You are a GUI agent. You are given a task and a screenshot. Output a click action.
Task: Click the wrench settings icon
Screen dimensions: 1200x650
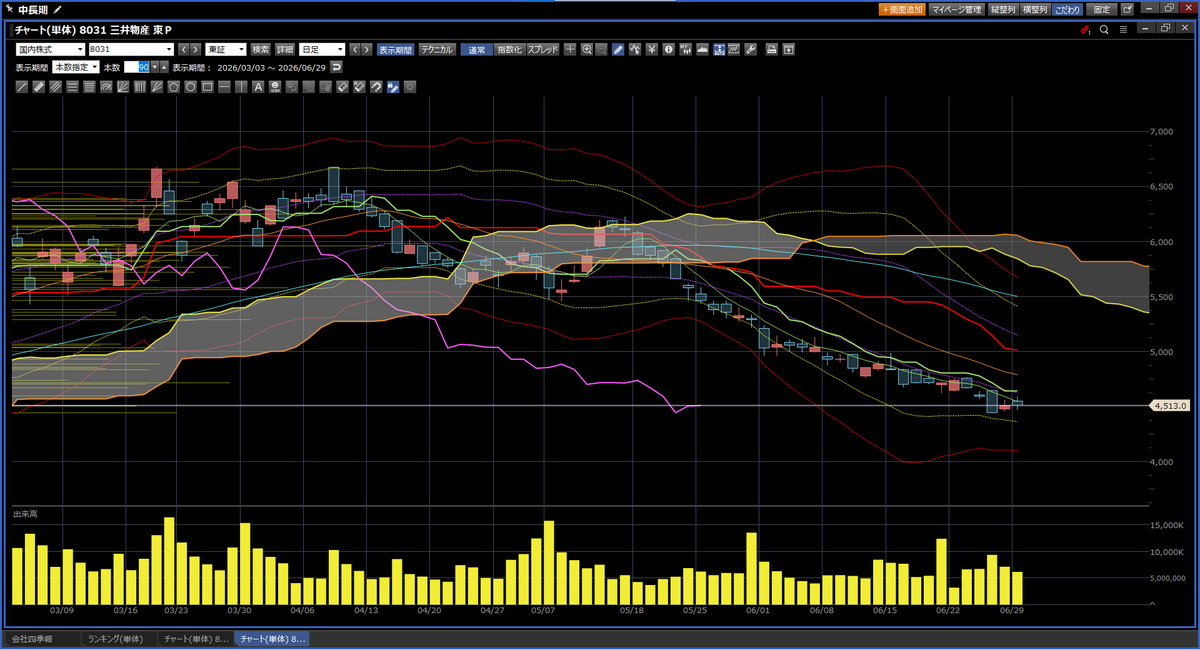click(x=750, y=49)
